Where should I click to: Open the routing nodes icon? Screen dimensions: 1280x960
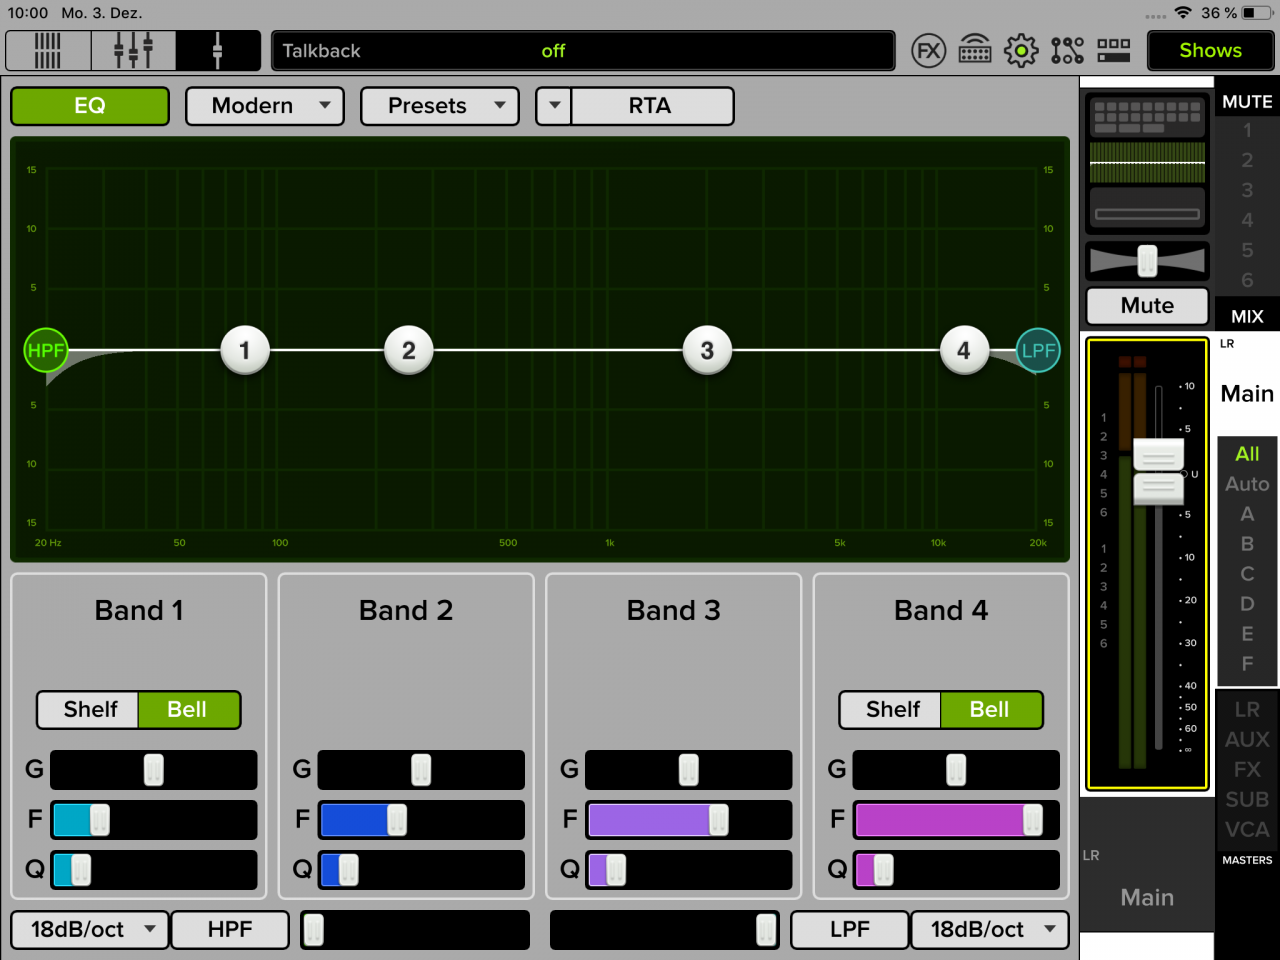point(1067,51)
